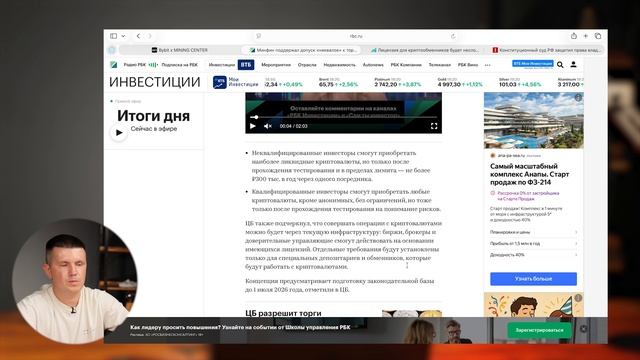Click the party cartoon ad image
Viewport: 640px width, 360px height.
coord(533,304)
